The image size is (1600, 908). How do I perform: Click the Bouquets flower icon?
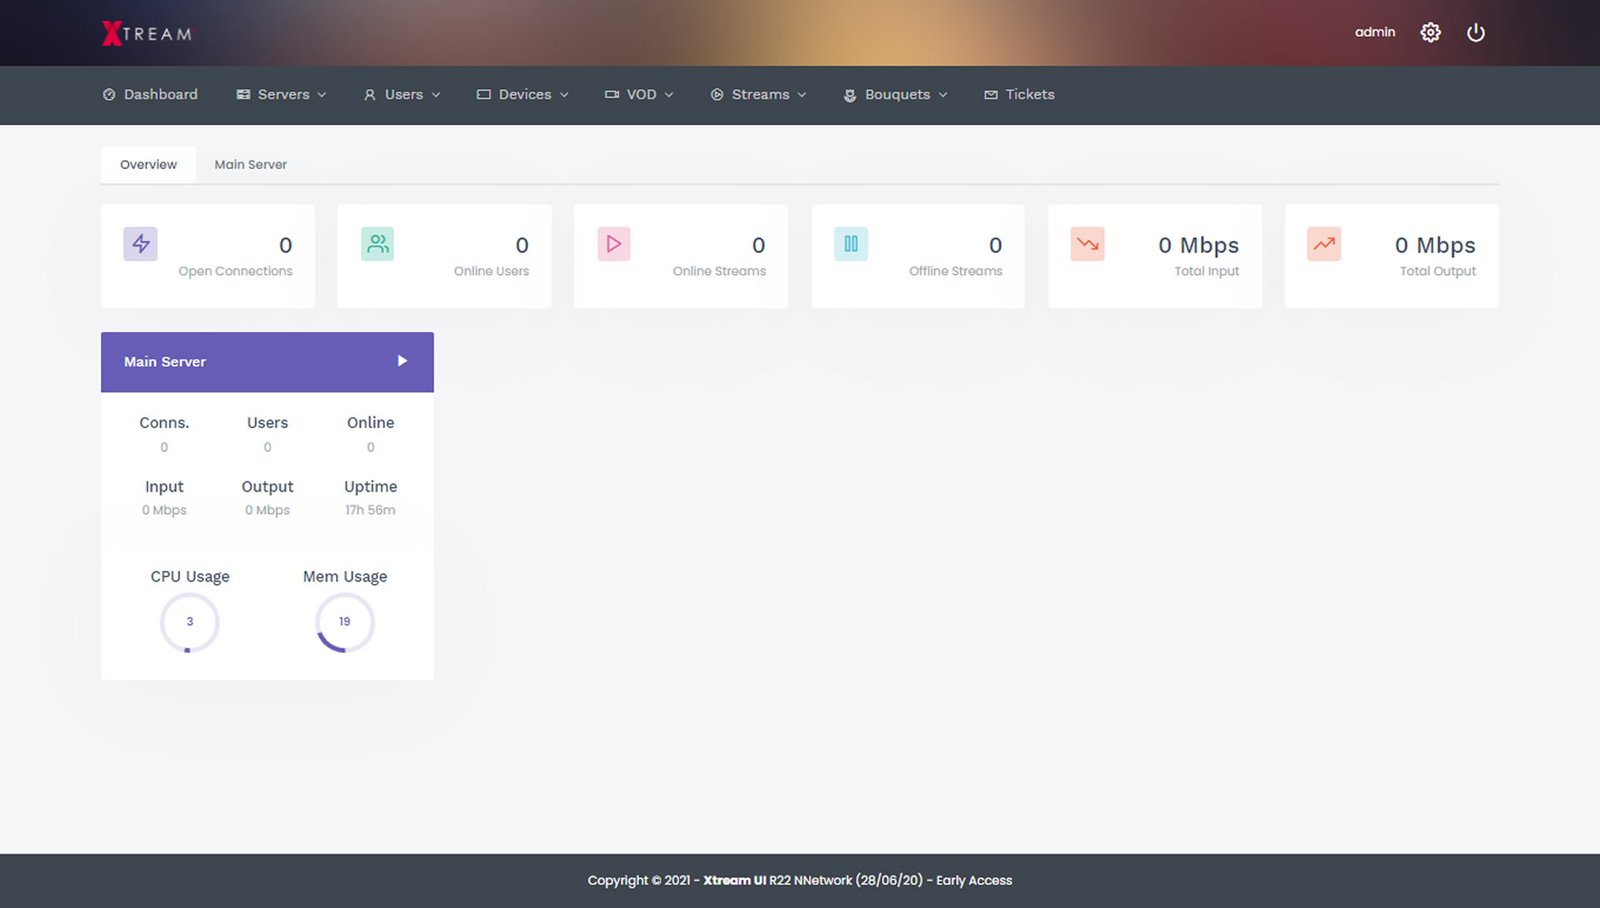[850, 95]
